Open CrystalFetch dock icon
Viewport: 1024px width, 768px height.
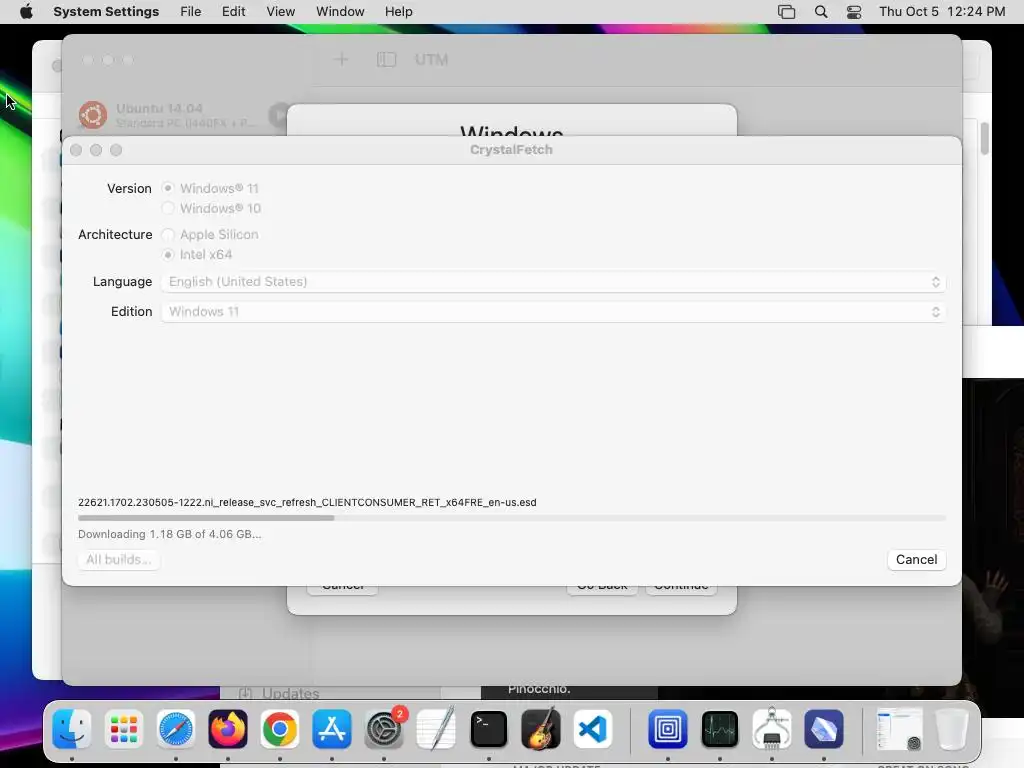(824, 729)
